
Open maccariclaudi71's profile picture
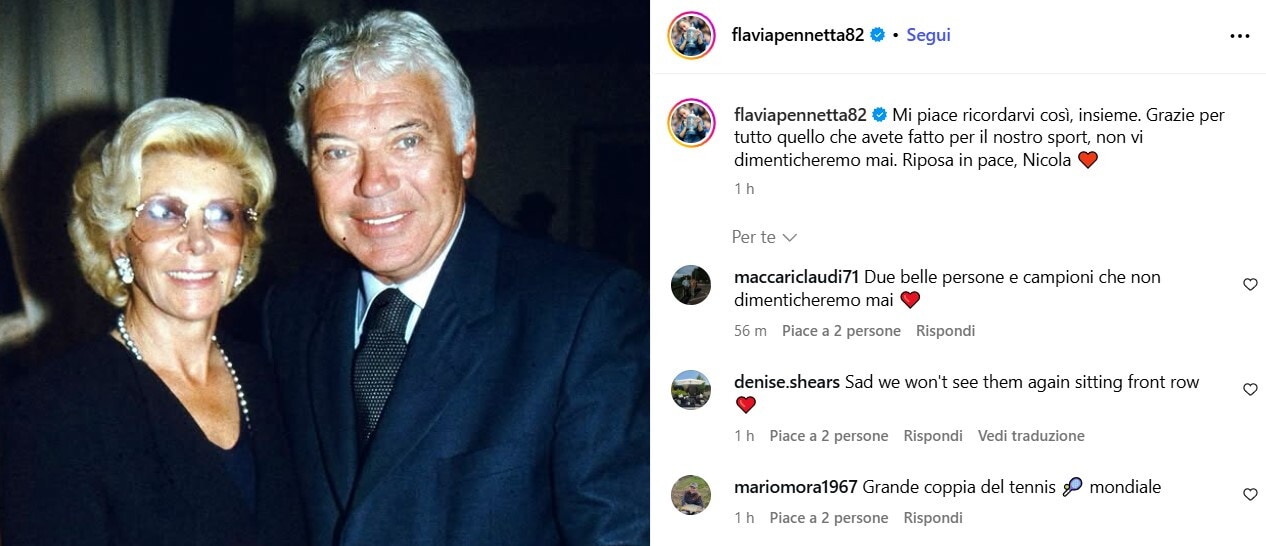tap(691, 285)
